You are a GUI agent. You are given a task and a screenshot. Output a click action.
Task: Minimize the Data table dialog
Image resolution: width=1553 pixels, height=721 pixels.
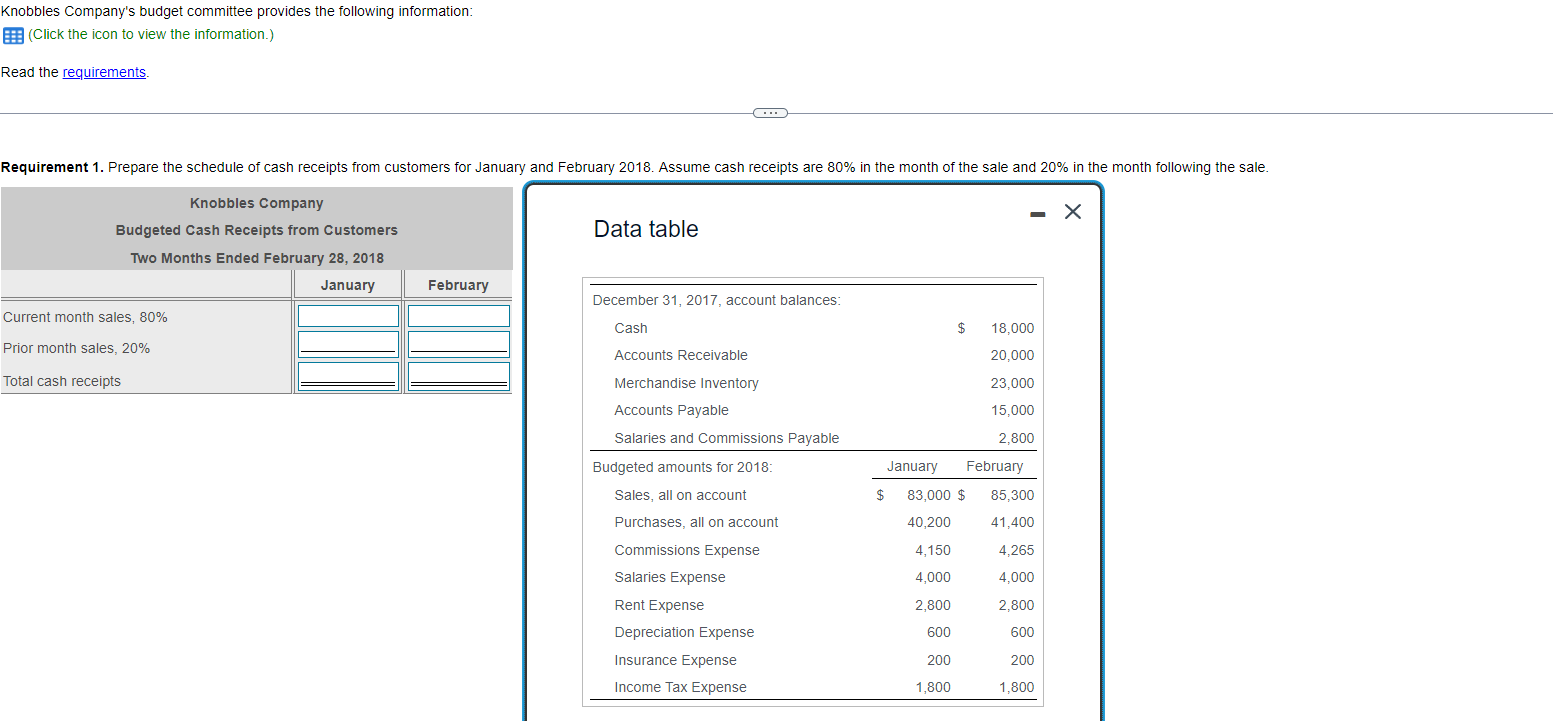tap(1037, 212)
